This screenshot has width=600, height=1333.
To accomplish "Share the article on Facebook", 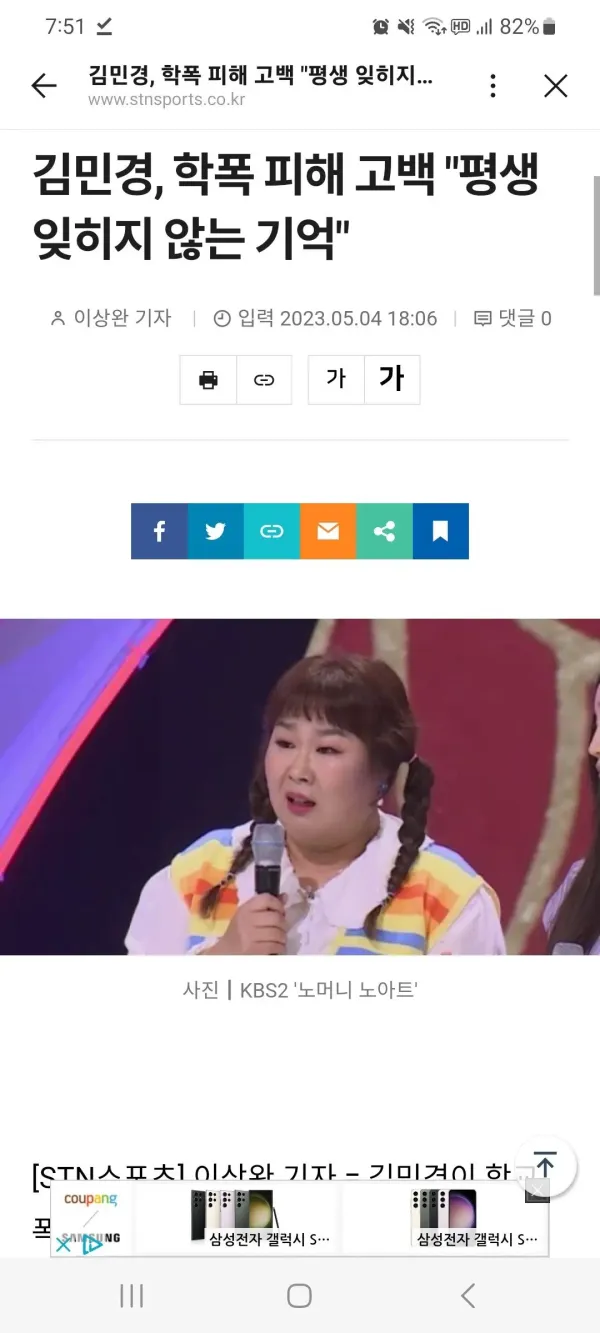I will (159, 531).
